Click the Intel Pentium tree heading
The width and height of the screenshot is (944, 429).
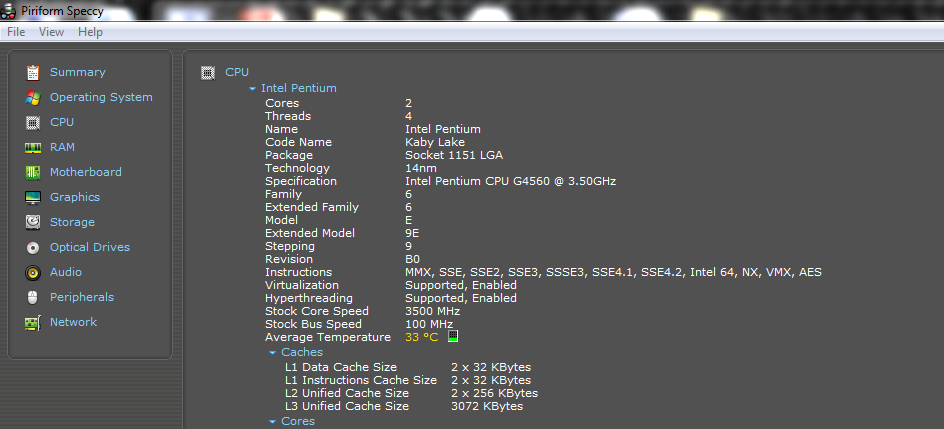click(x=299, y=88)
